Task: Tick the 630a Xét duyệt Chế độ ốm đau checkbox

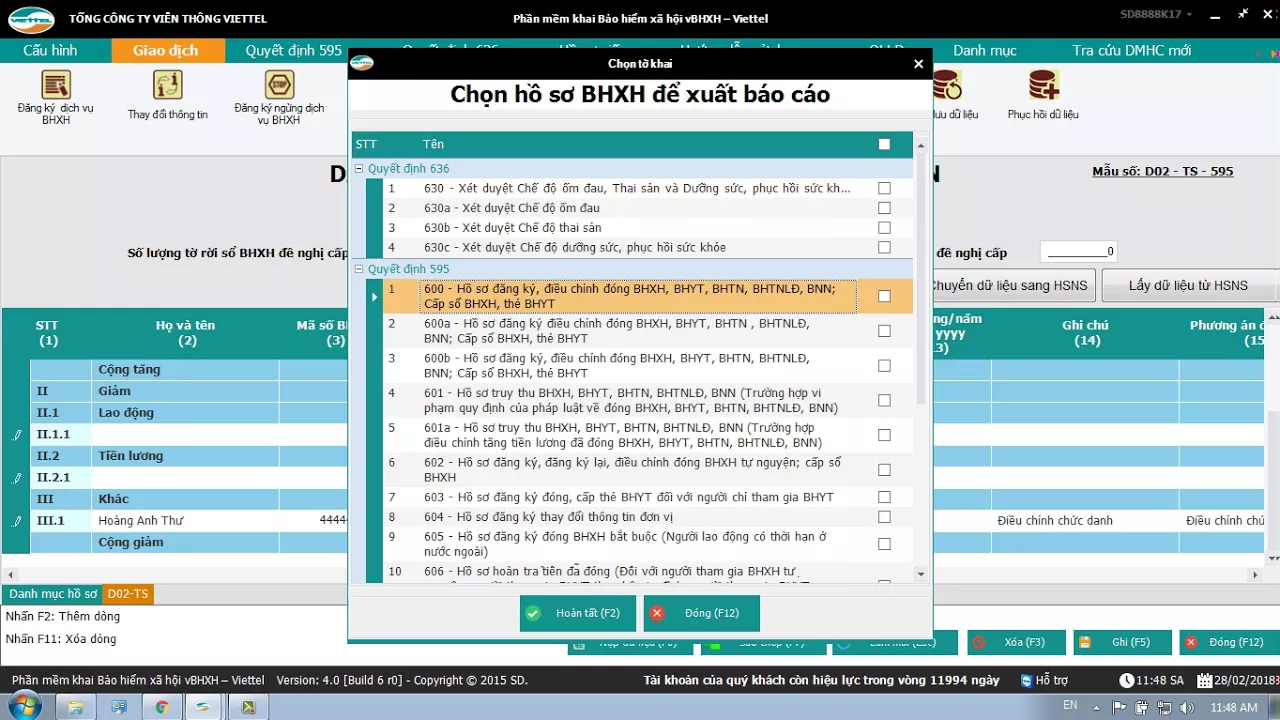Action: (884, 208)
